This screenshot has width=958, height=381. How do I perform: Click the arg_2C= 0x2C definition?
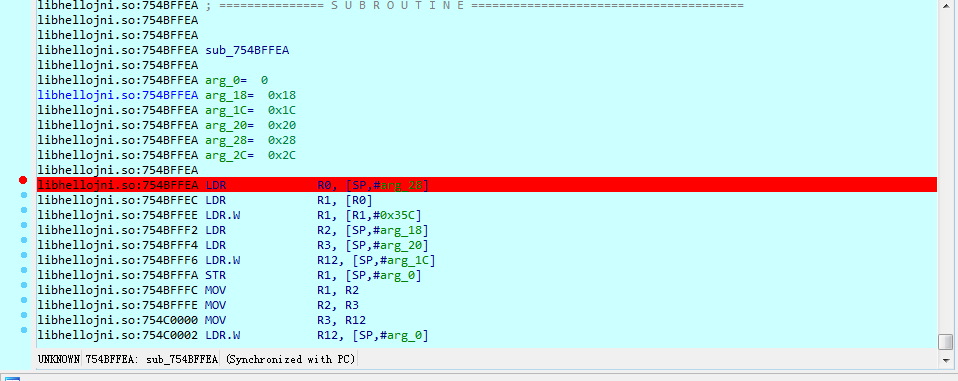250,155
